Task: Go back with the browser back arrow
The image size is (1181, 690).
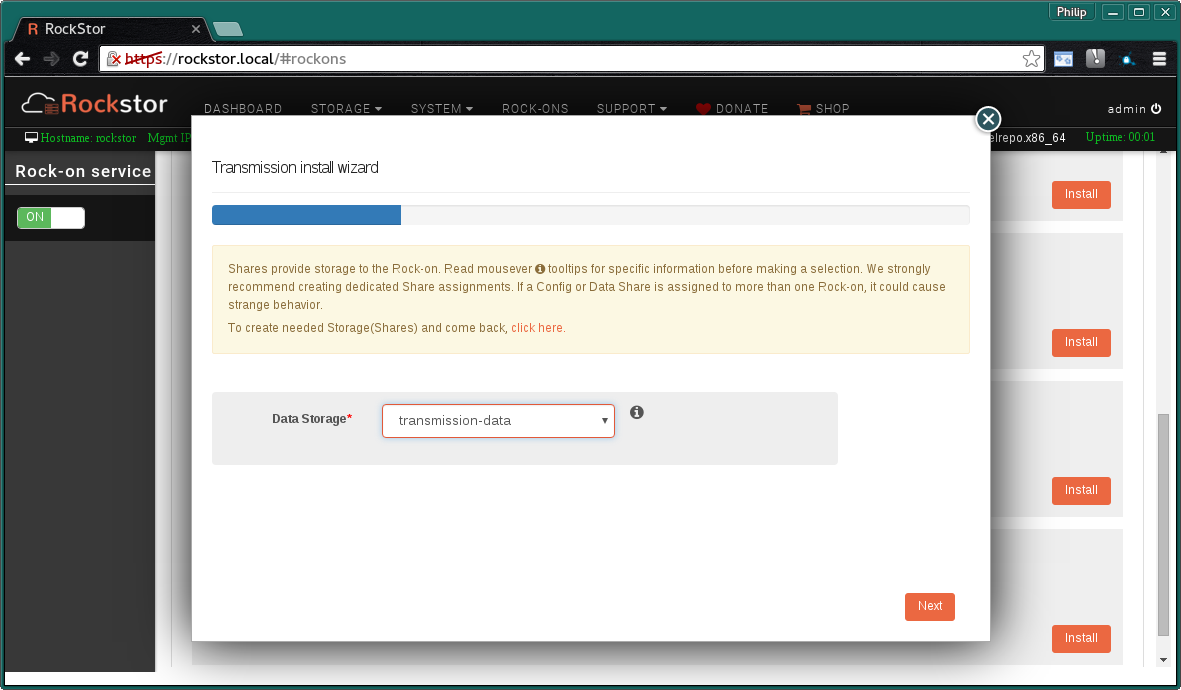Action: [23, 59]
